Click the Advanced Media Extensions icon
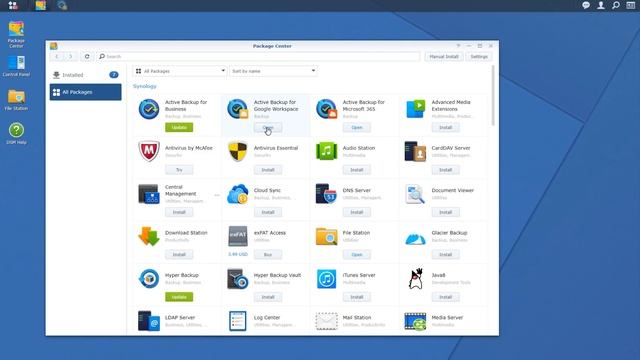Viewport: 640px width, 360px height. pos(415,109)
